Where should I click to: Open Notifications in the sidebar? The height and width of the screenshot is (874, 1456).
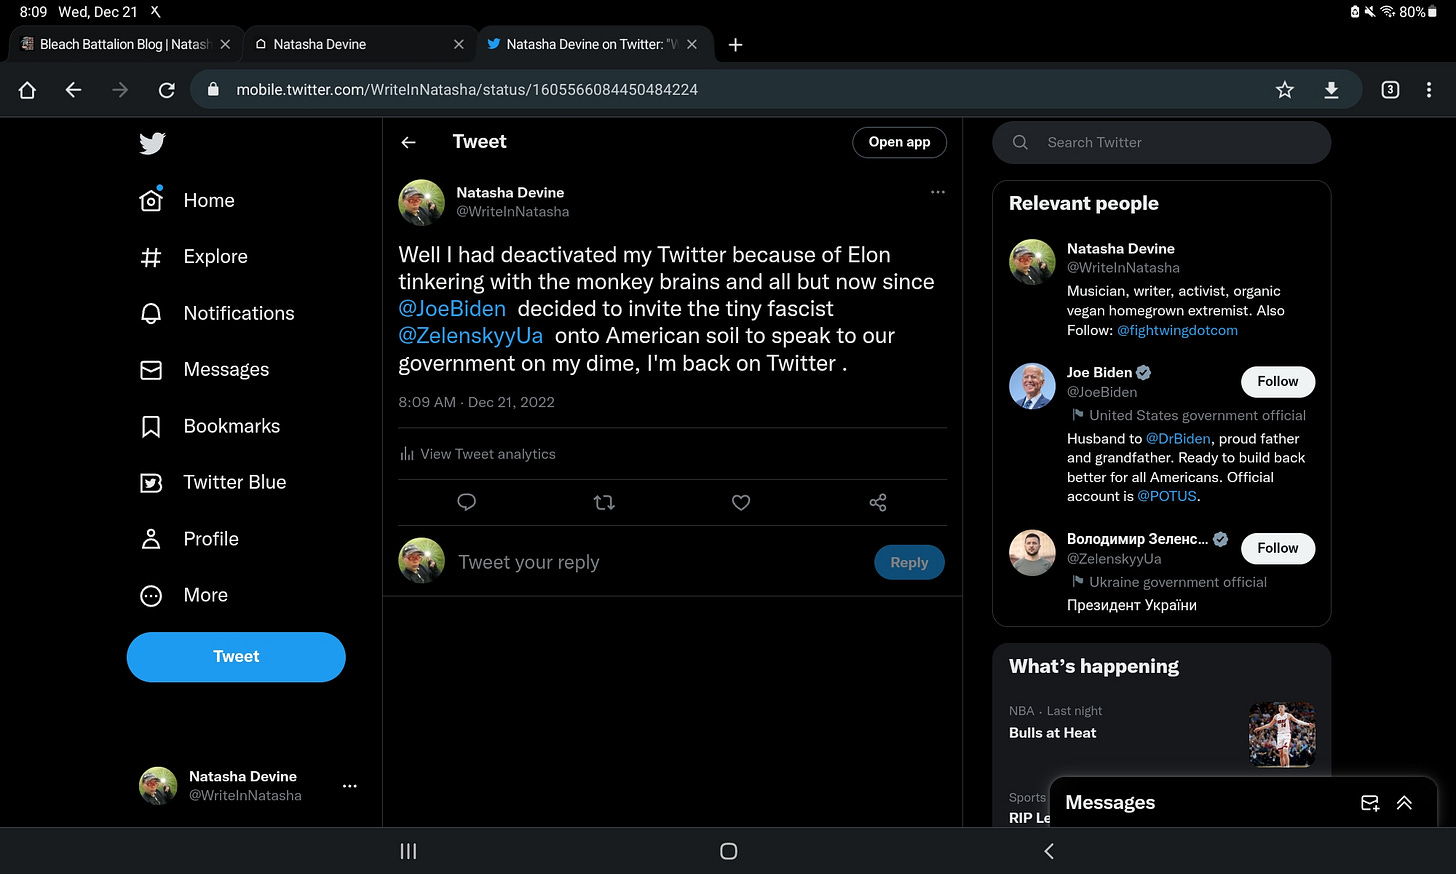pyautogui.click(x=217, y=313)
